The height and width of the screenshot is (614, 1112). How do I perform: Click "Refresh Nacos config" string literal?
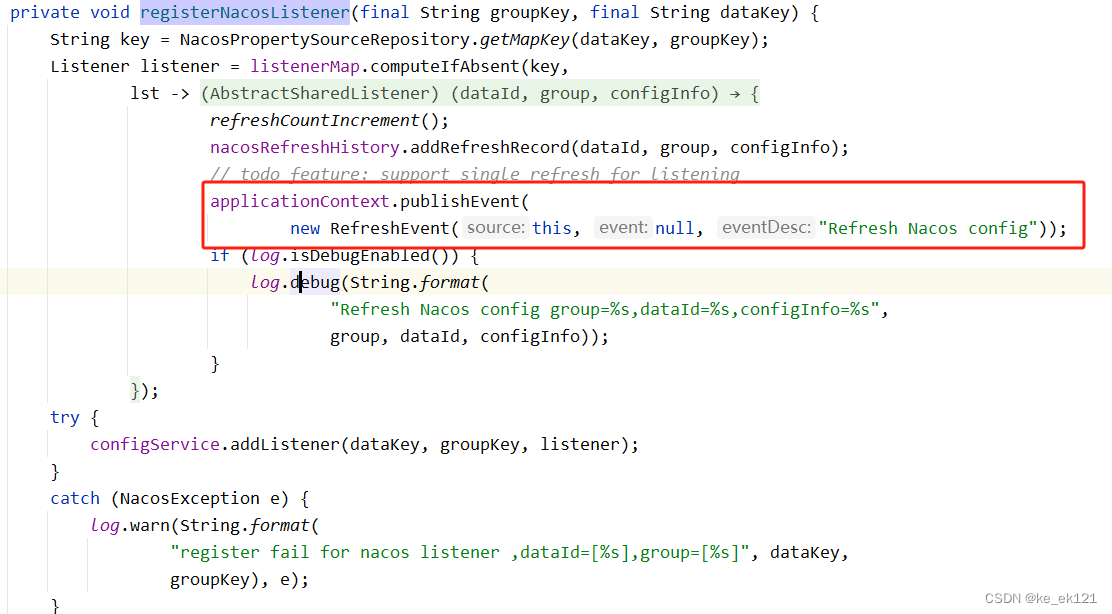click(928, 228)
